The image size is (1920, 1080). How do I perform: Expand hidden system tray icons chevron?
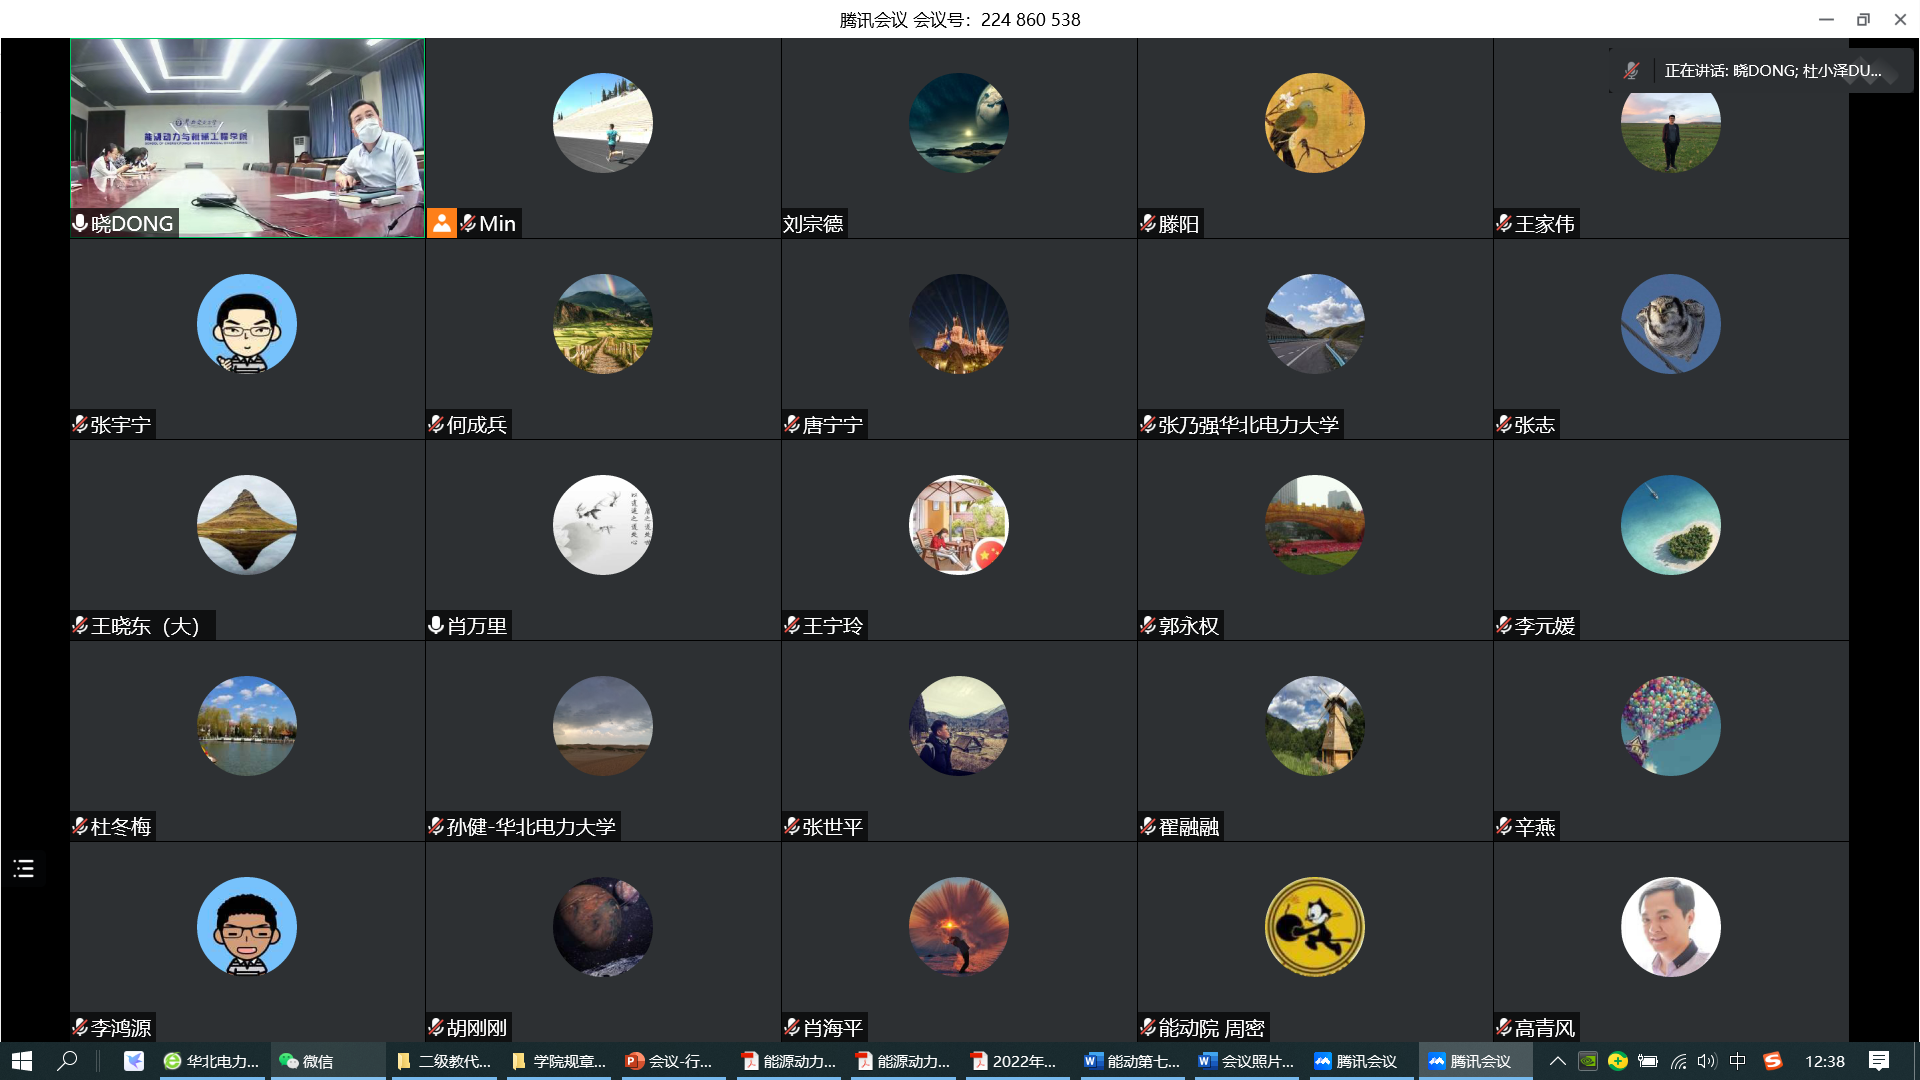tap(1558, 1061)
